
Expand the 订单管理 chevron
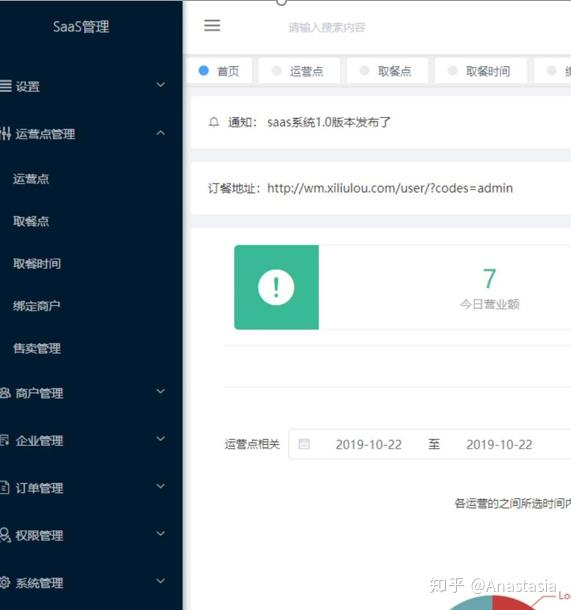161,486
